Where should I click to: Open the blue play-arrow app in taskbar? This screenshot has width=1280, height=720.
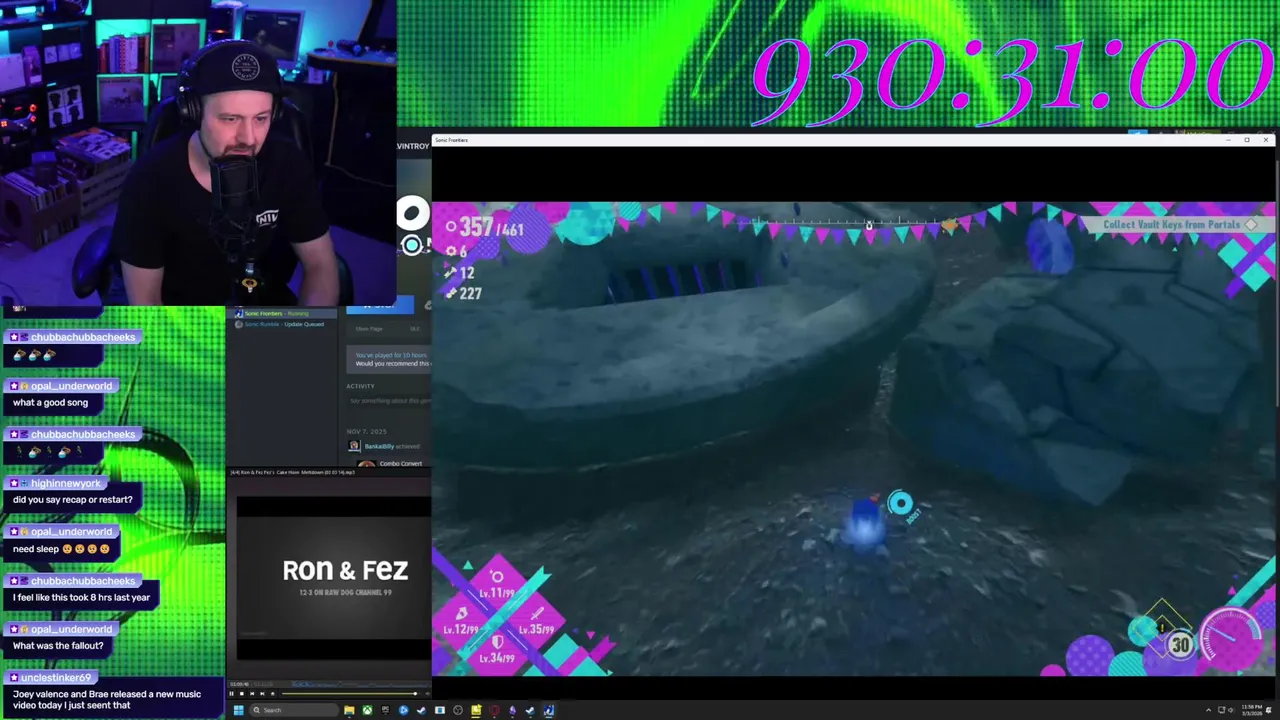pyautogui.click(x=403, y=710)
